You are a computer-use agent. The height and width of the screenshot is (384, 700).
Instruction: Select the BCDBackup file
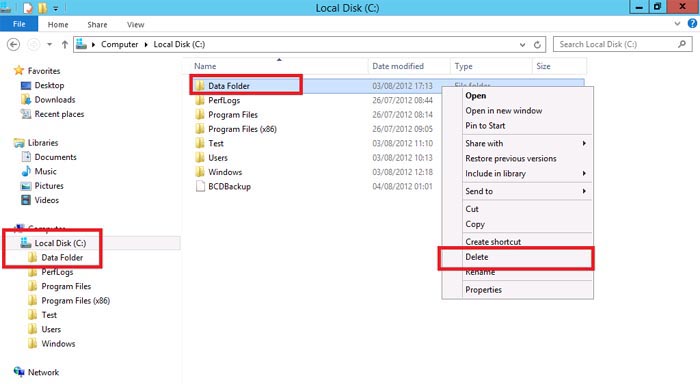[x=229, y=186]
